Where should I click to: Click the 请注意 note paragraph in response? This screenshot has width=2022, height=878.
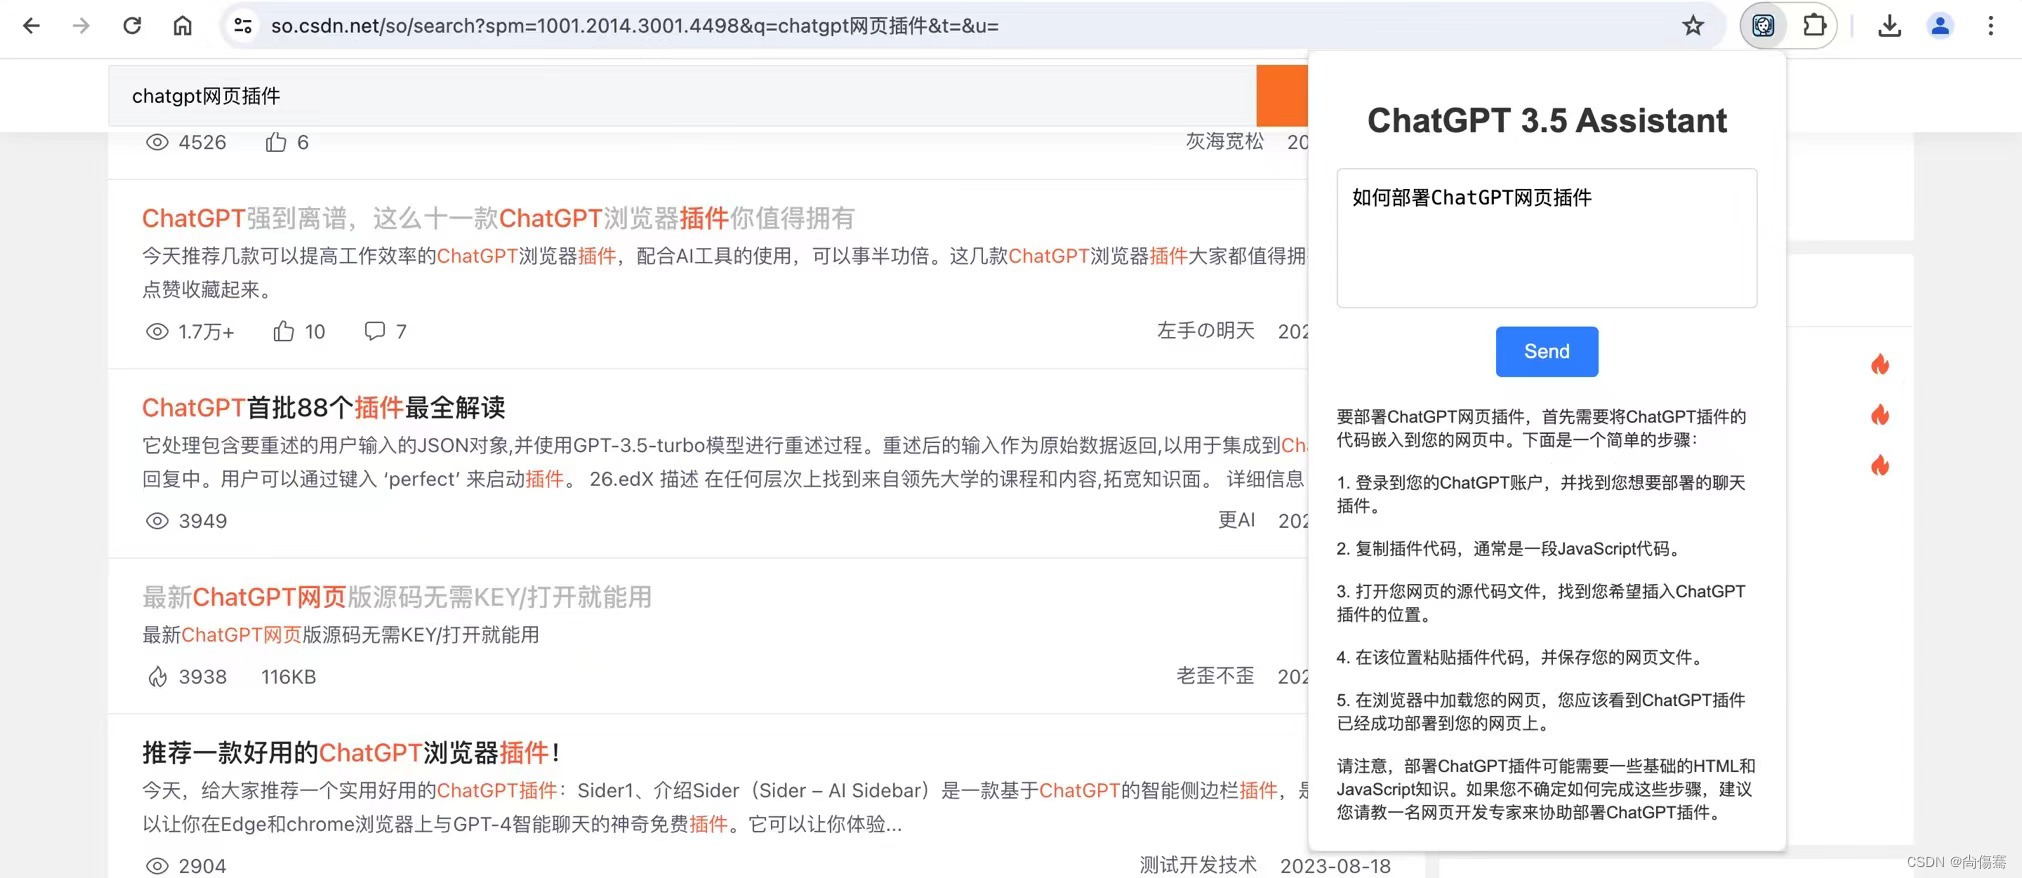(1546, 789)
